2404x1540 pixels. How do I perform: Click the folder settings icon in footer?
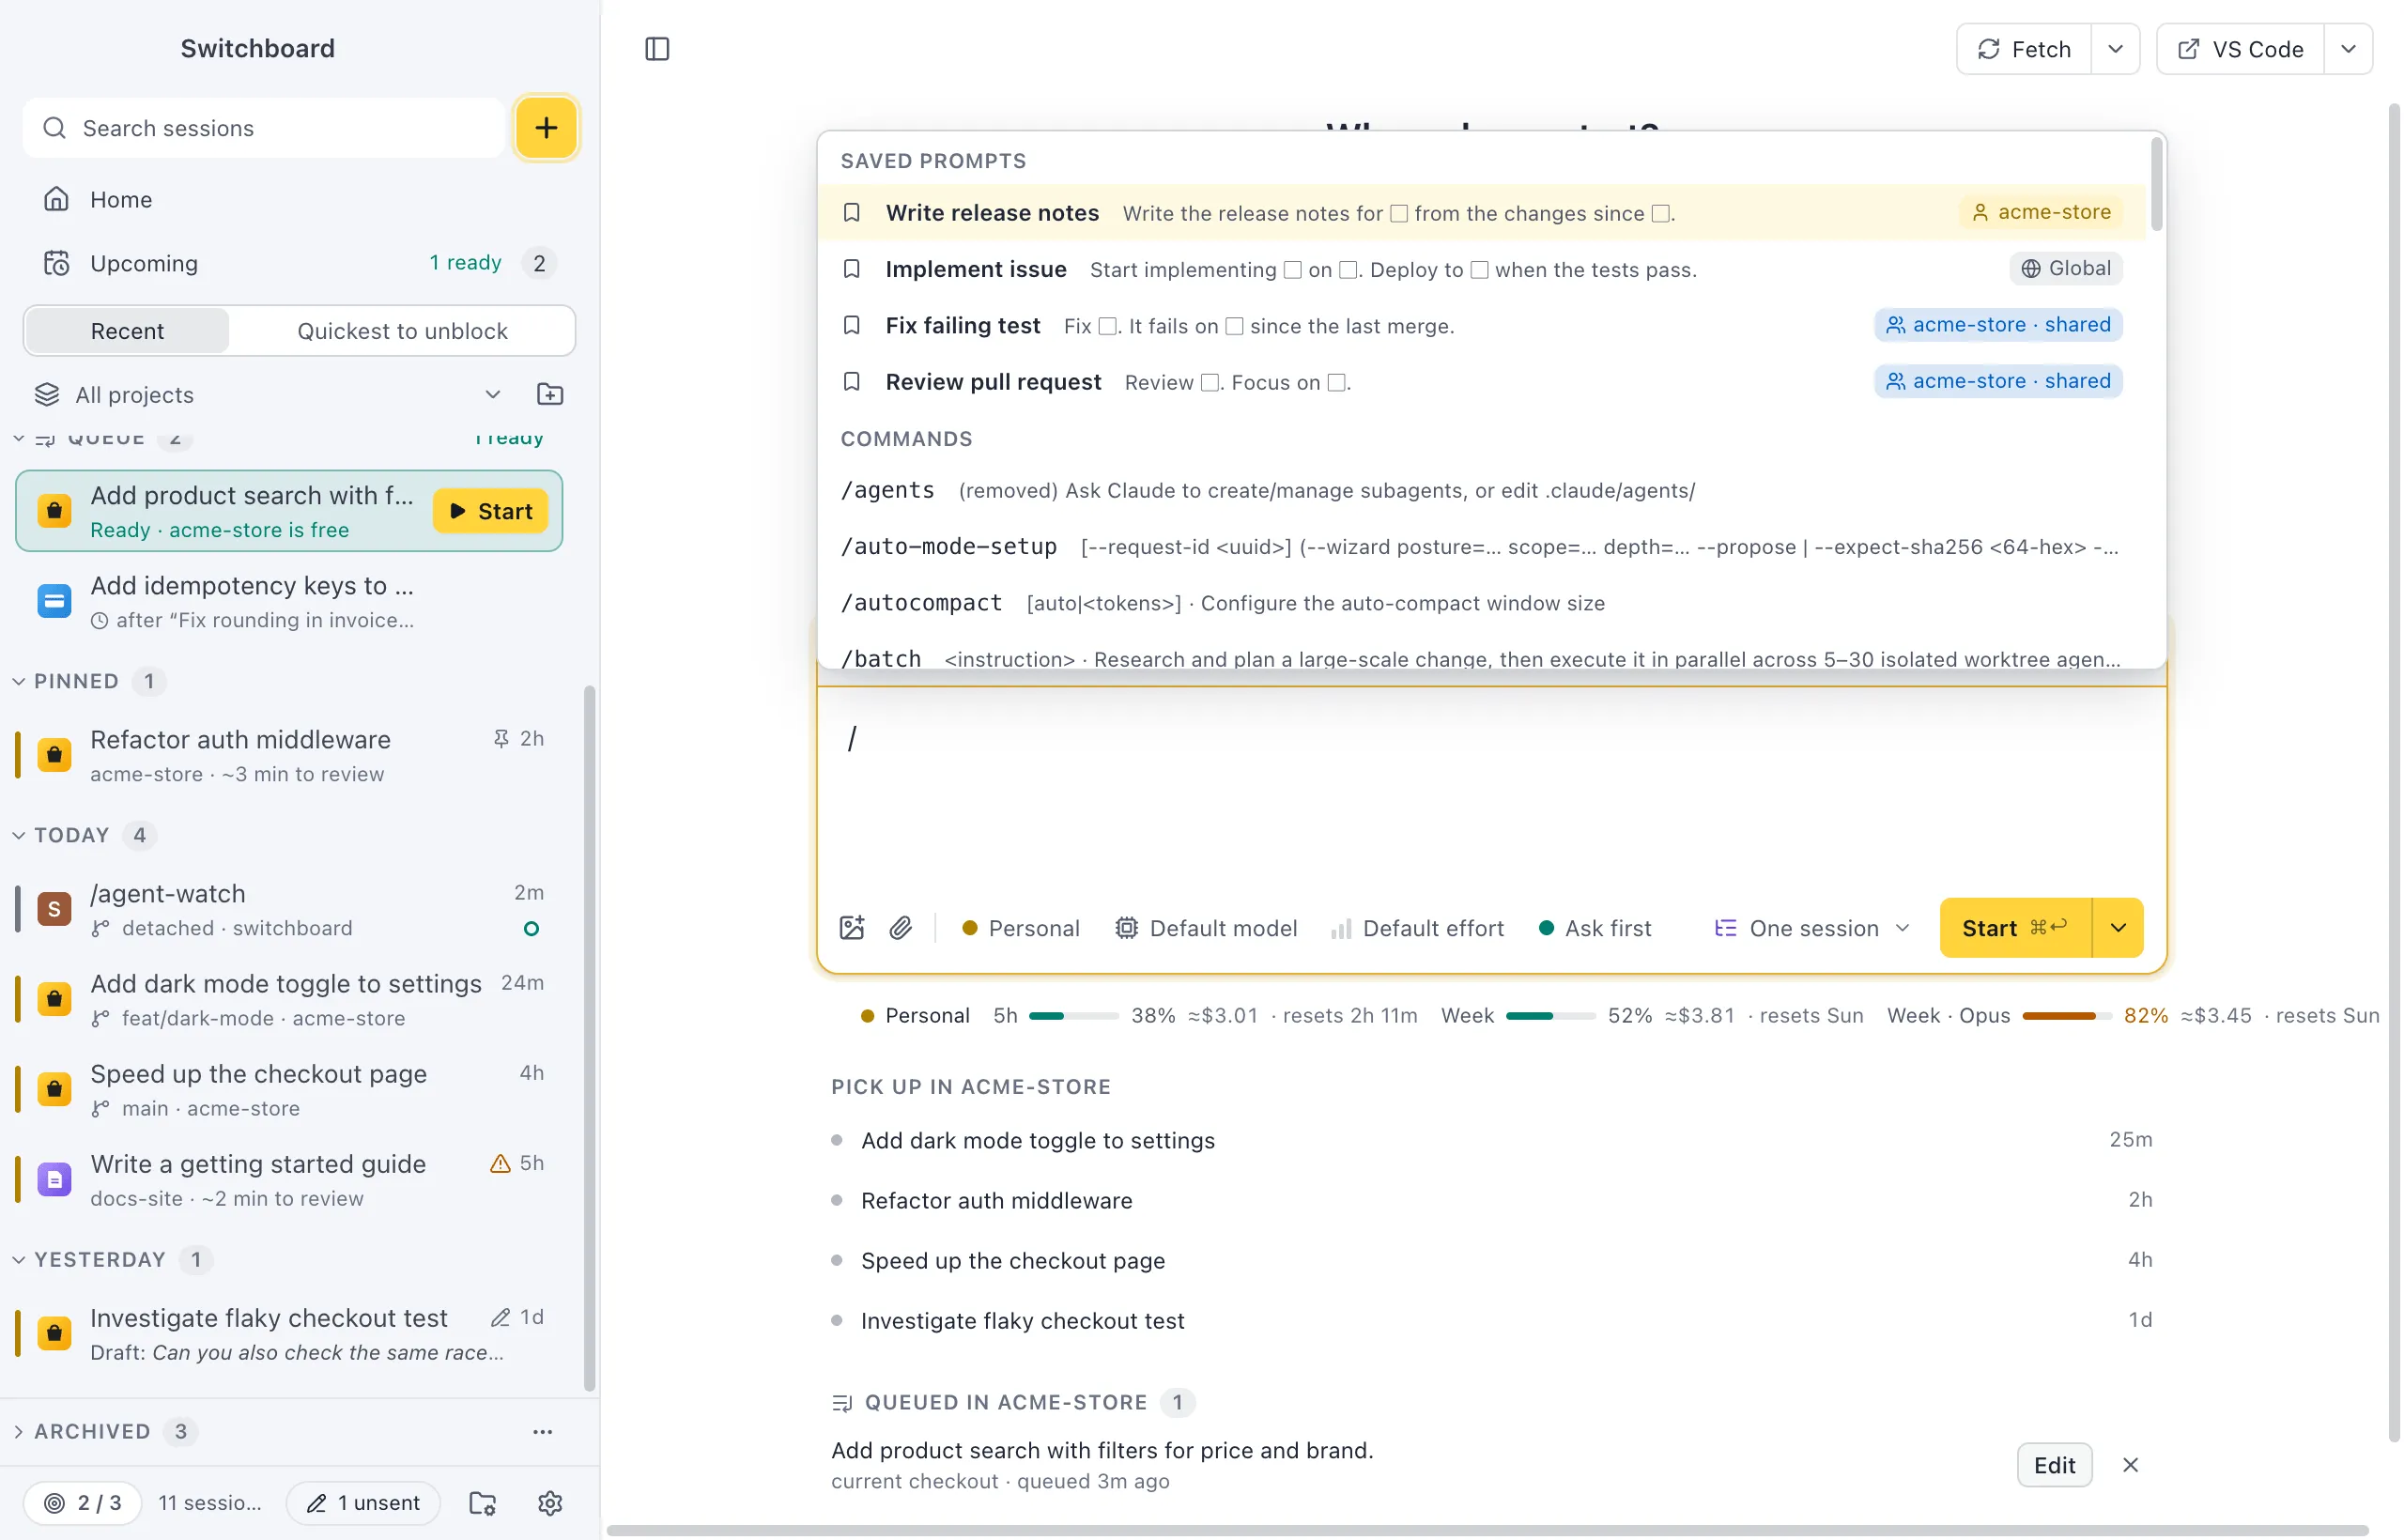coord(483,1503)
